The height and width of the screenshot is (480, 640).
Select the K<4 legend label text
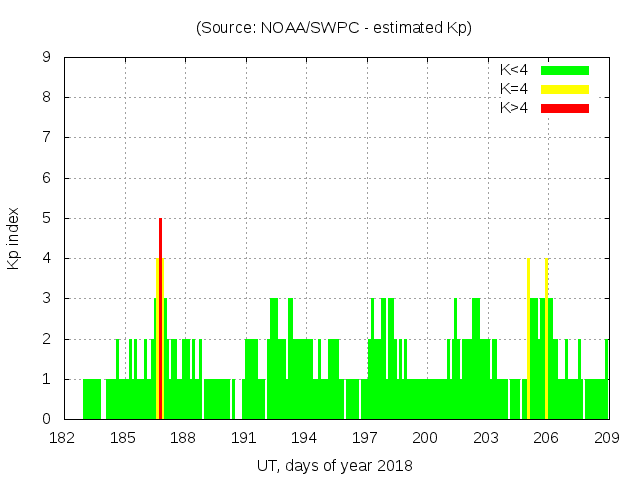point(514,70)
